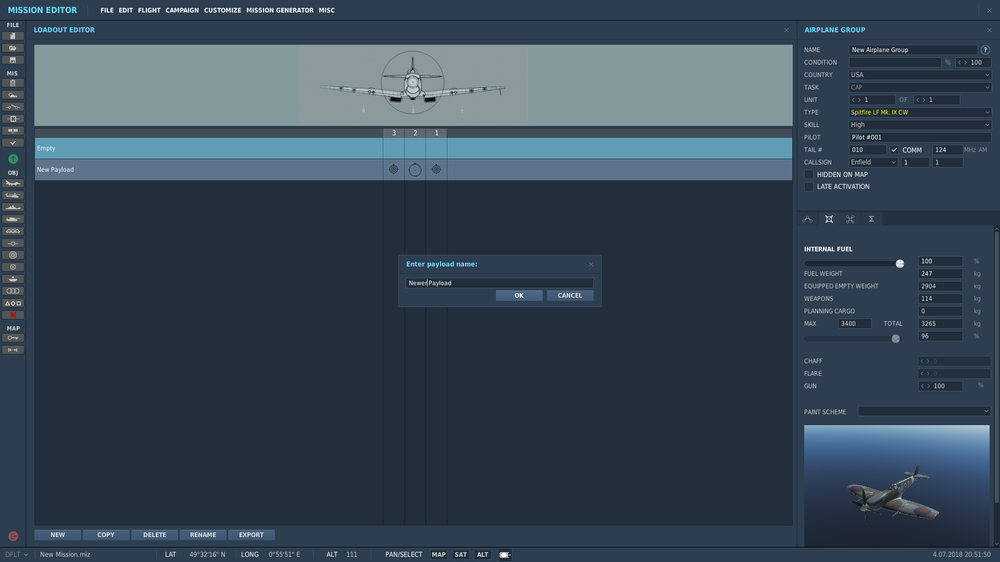1000x562 pixels.
Task: Open the FILE menu
Action: [x=107, y=10]
